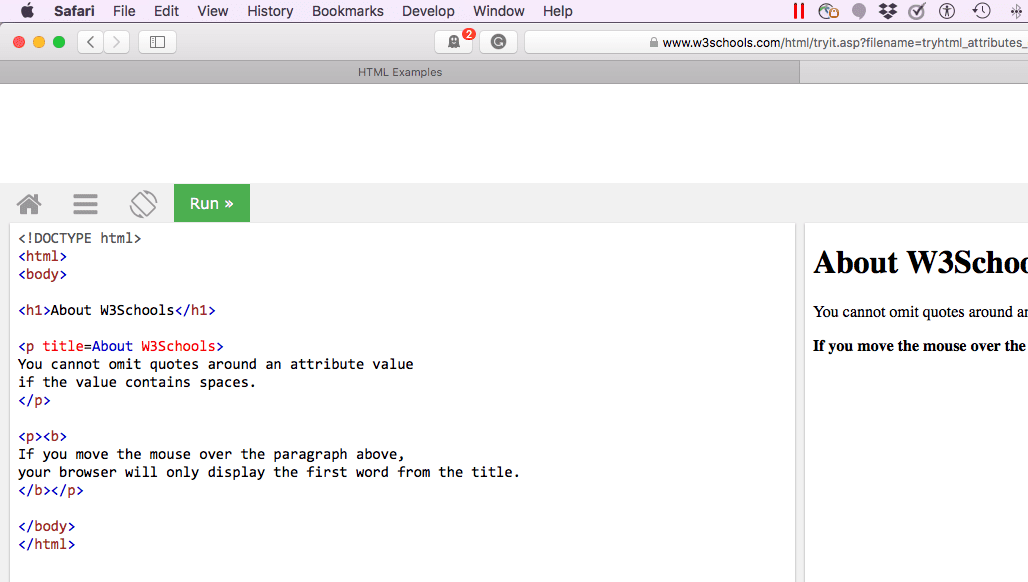Click the Bluetooth menu bar icon

1016,10
